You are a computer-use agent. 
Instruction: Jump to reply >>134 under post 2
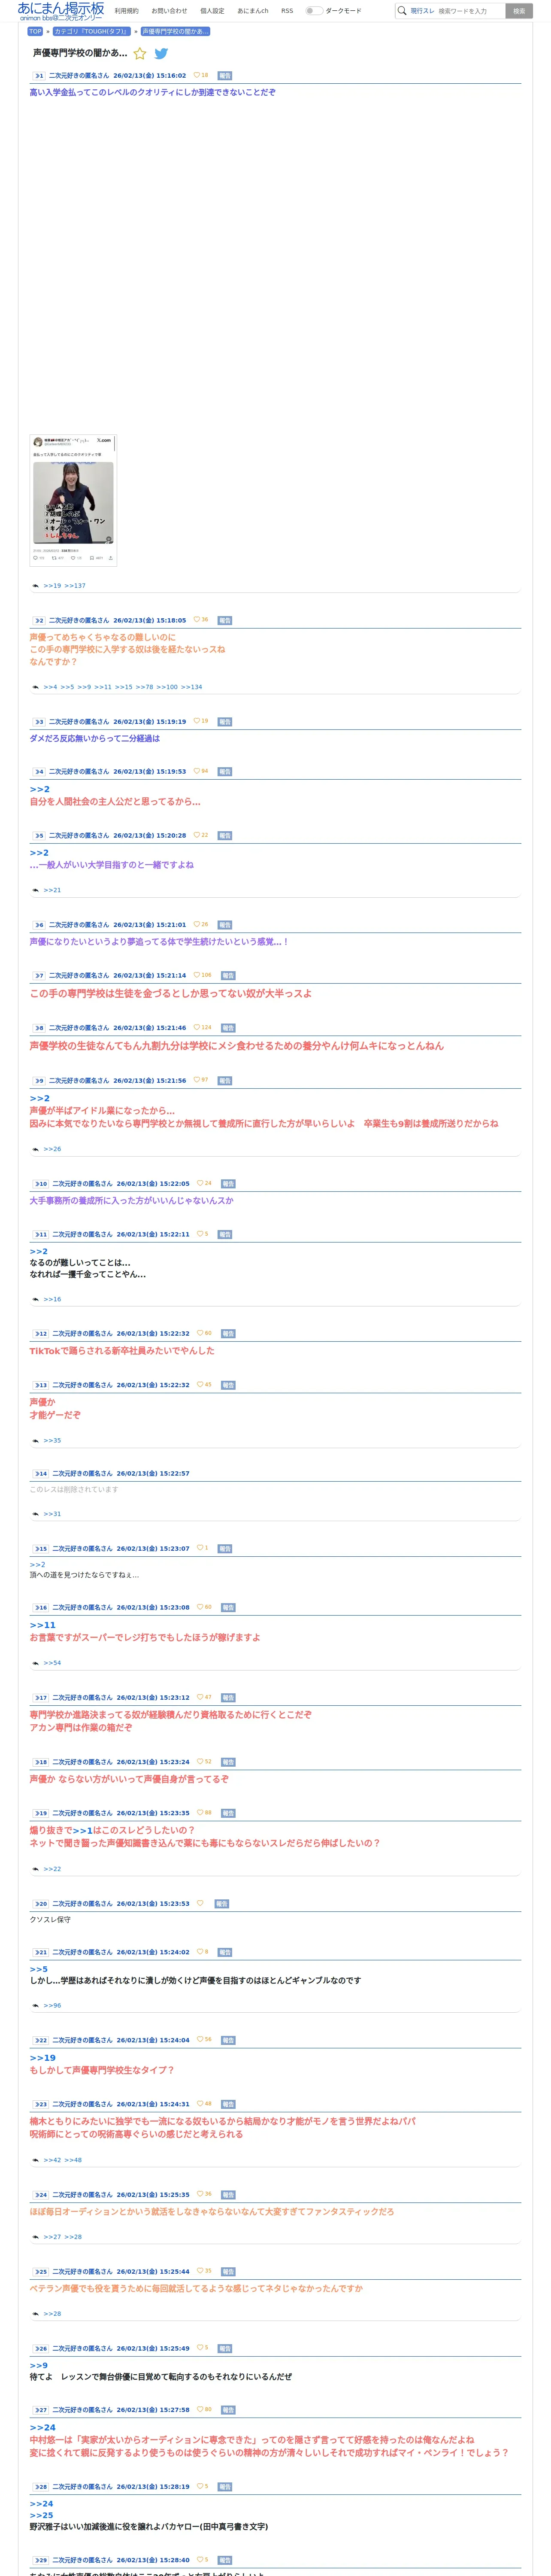191,687
